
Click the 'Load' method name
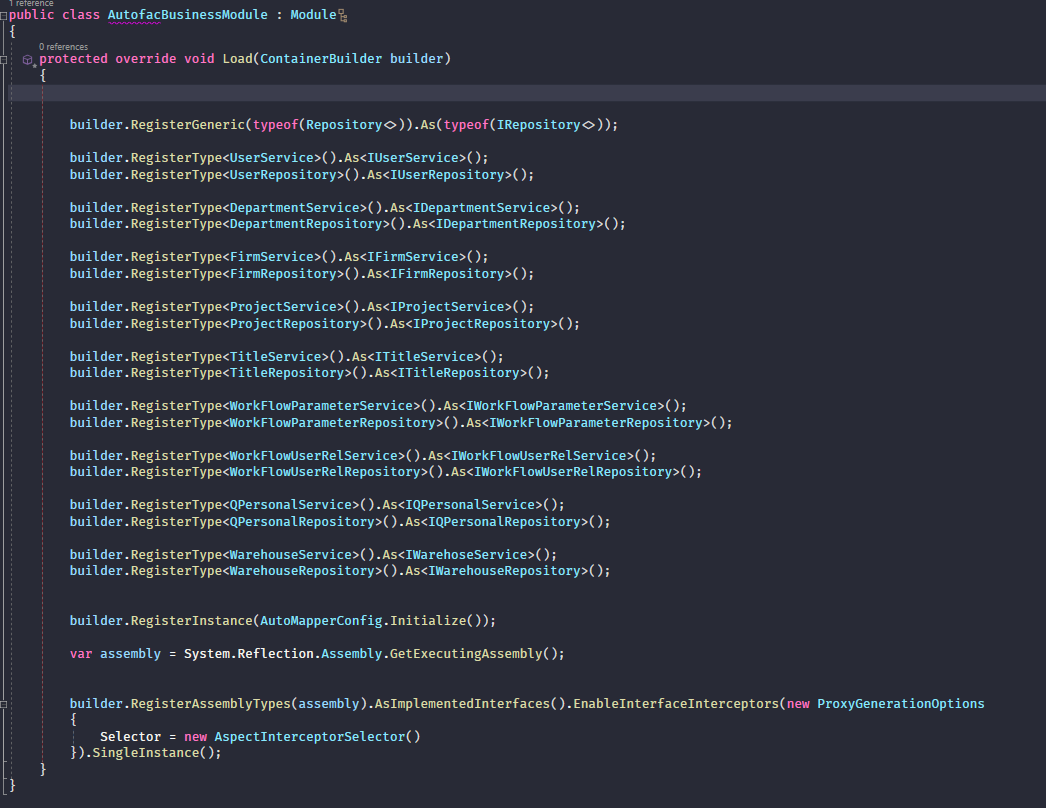(x=237, y=59)
